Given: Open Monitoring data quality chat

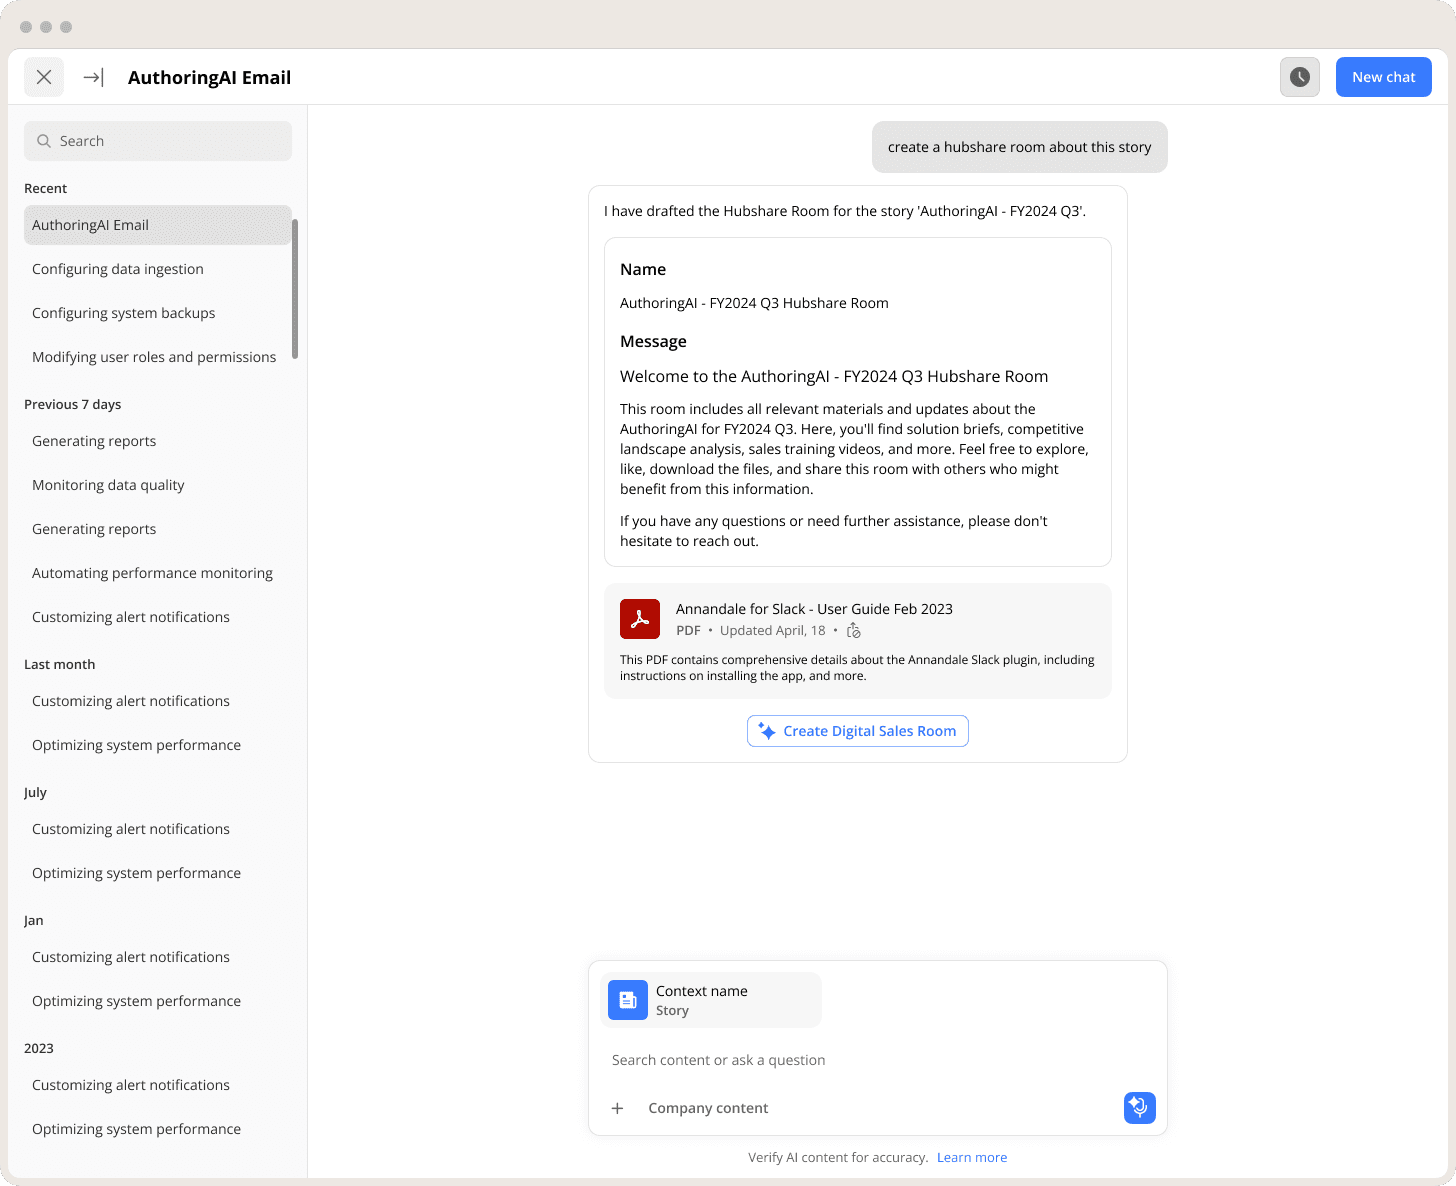Looking at the screenshot, I should [x=158, y=485].
